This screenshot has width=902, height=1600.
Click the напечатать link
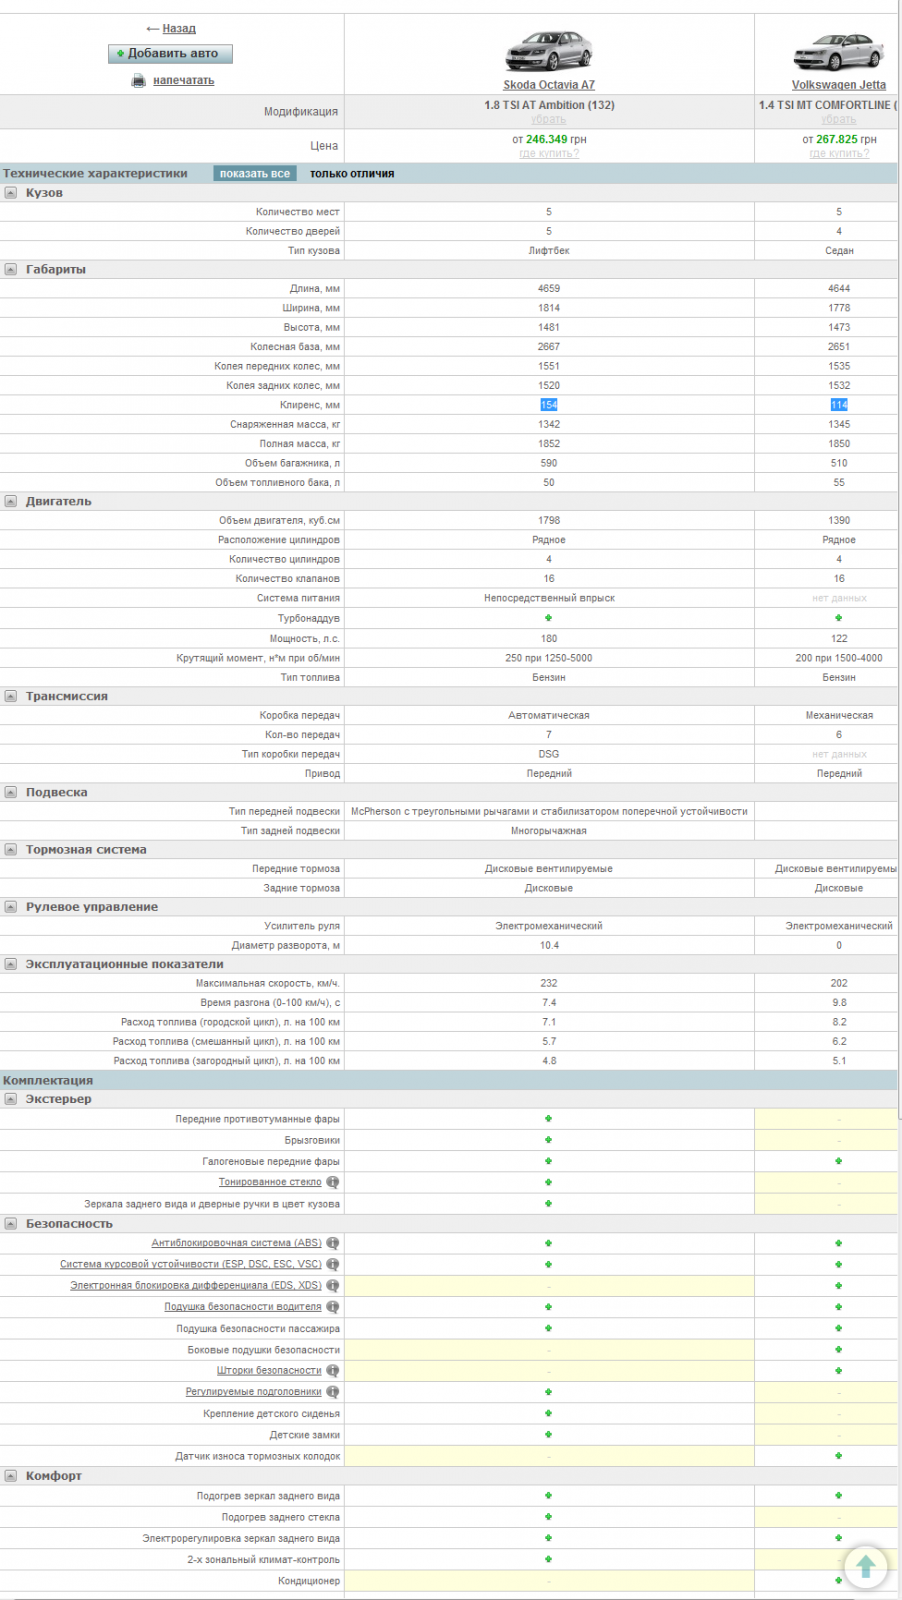(183, 81)
